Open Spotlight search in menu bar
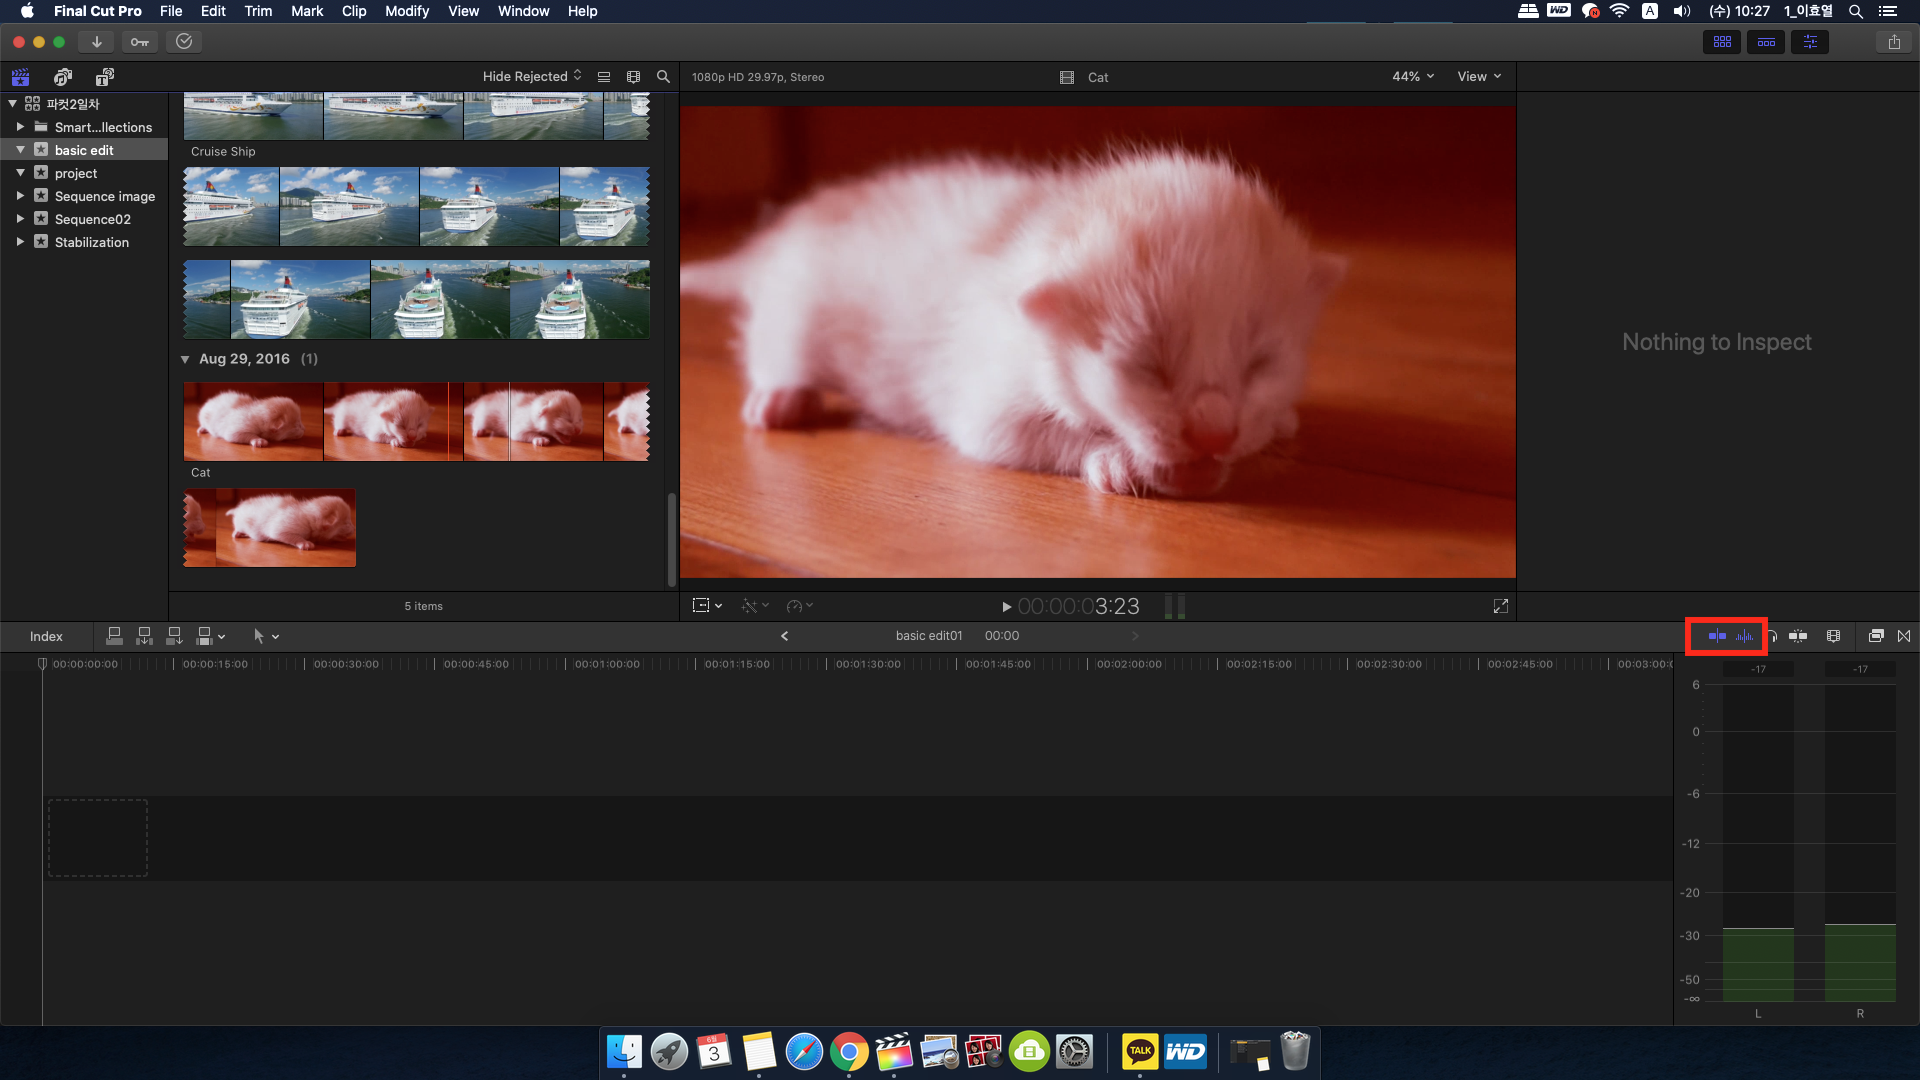The width and height of the screenshot is (1920, 1080). (1855, 11)
